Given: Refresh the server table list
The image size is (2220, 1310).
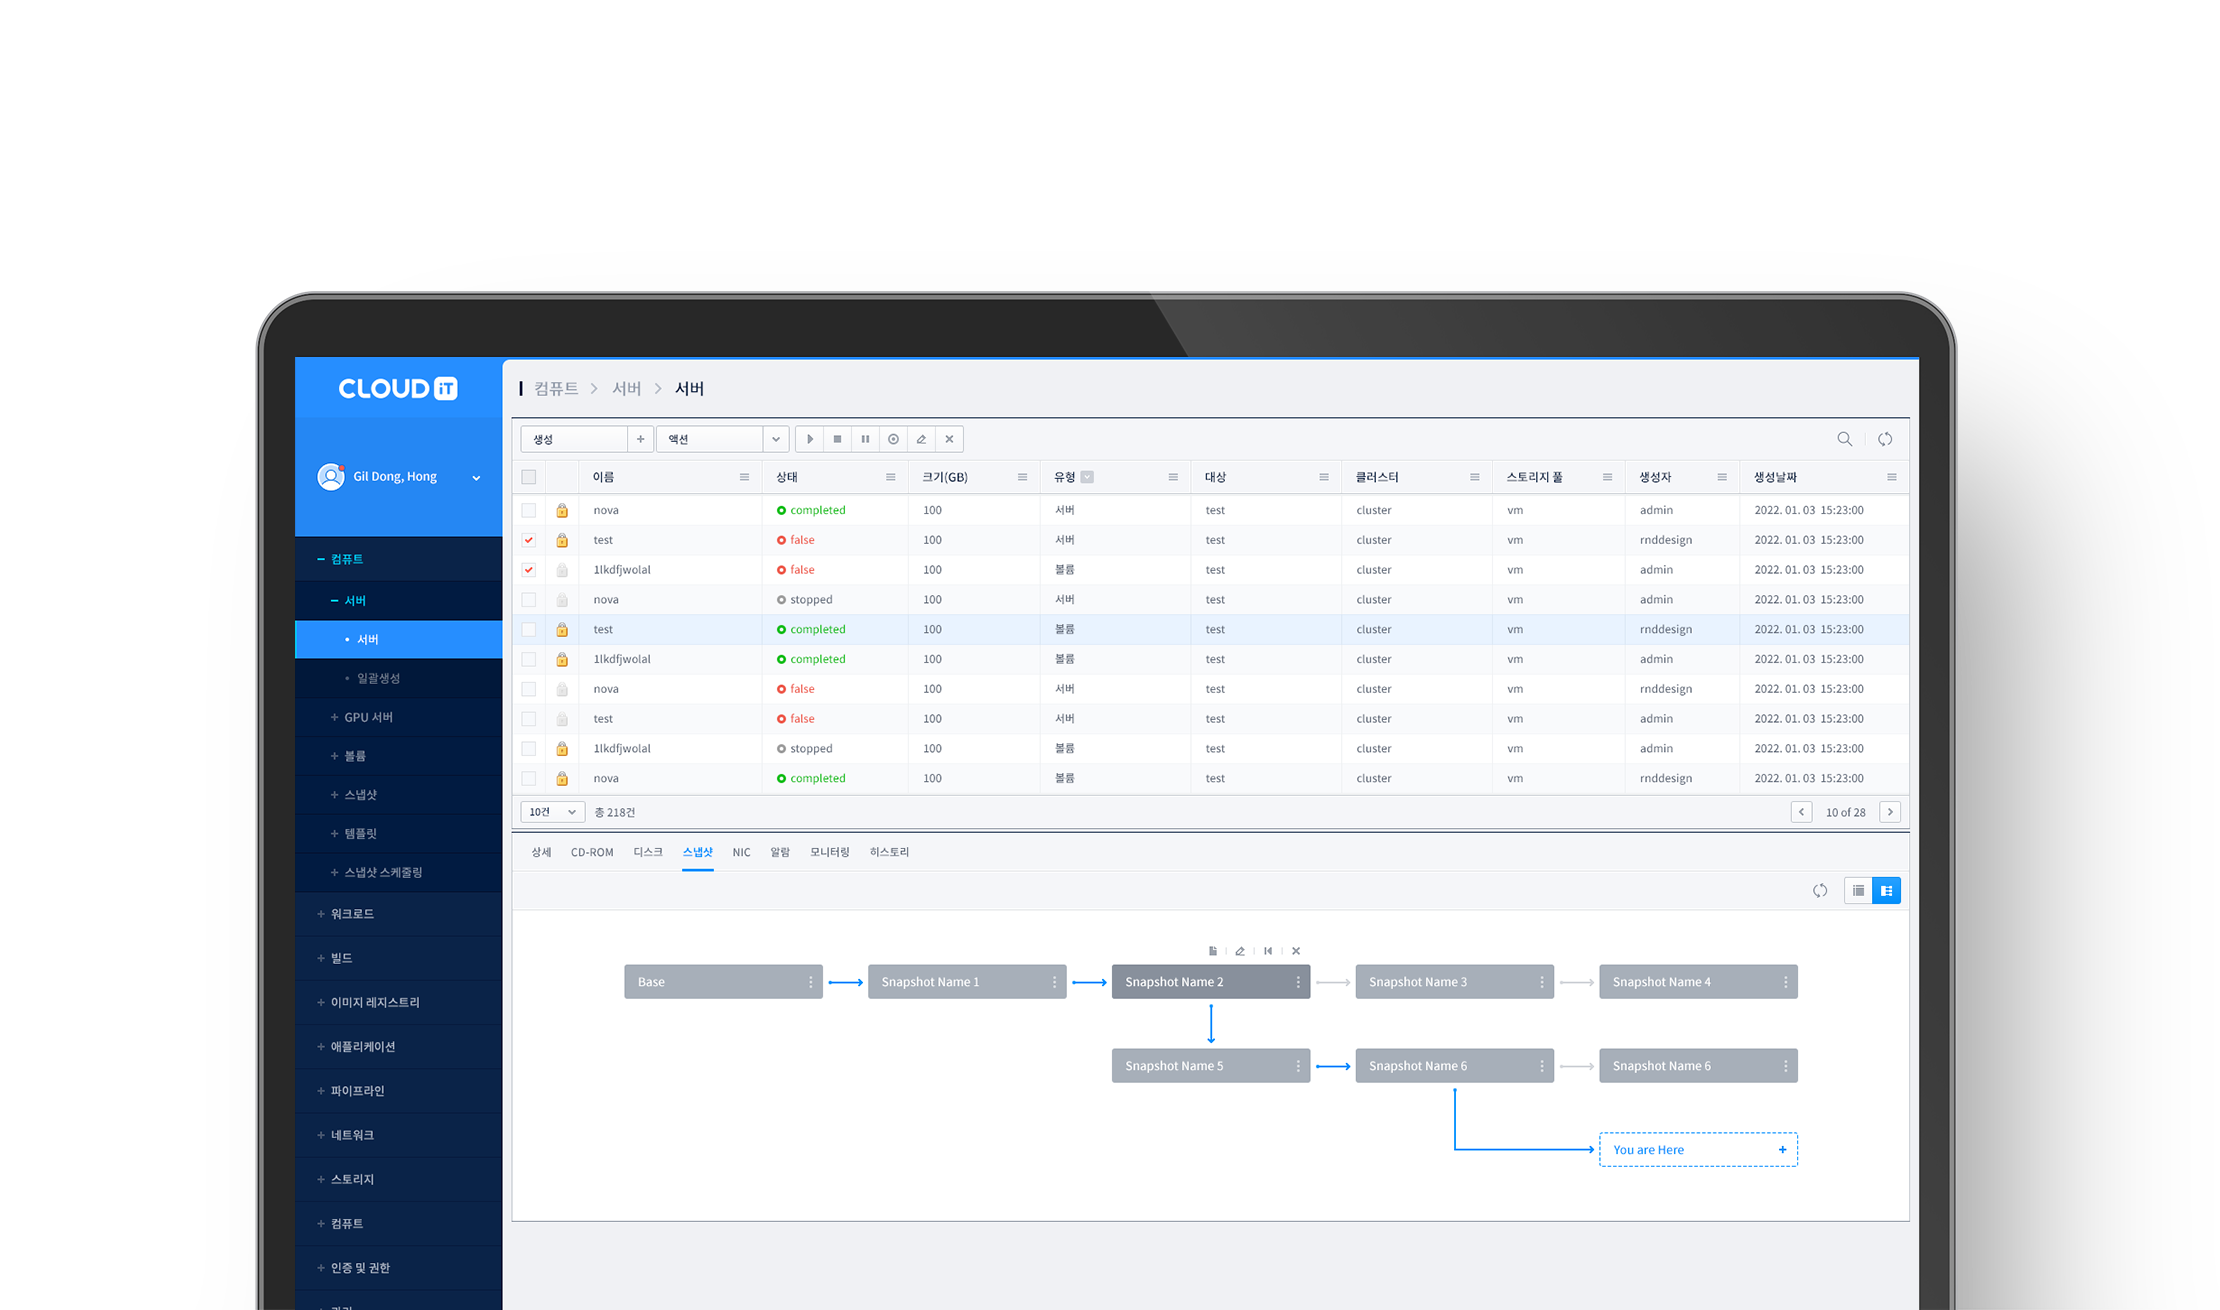Looking at the screenshot, I should (x=1885, y=439).
